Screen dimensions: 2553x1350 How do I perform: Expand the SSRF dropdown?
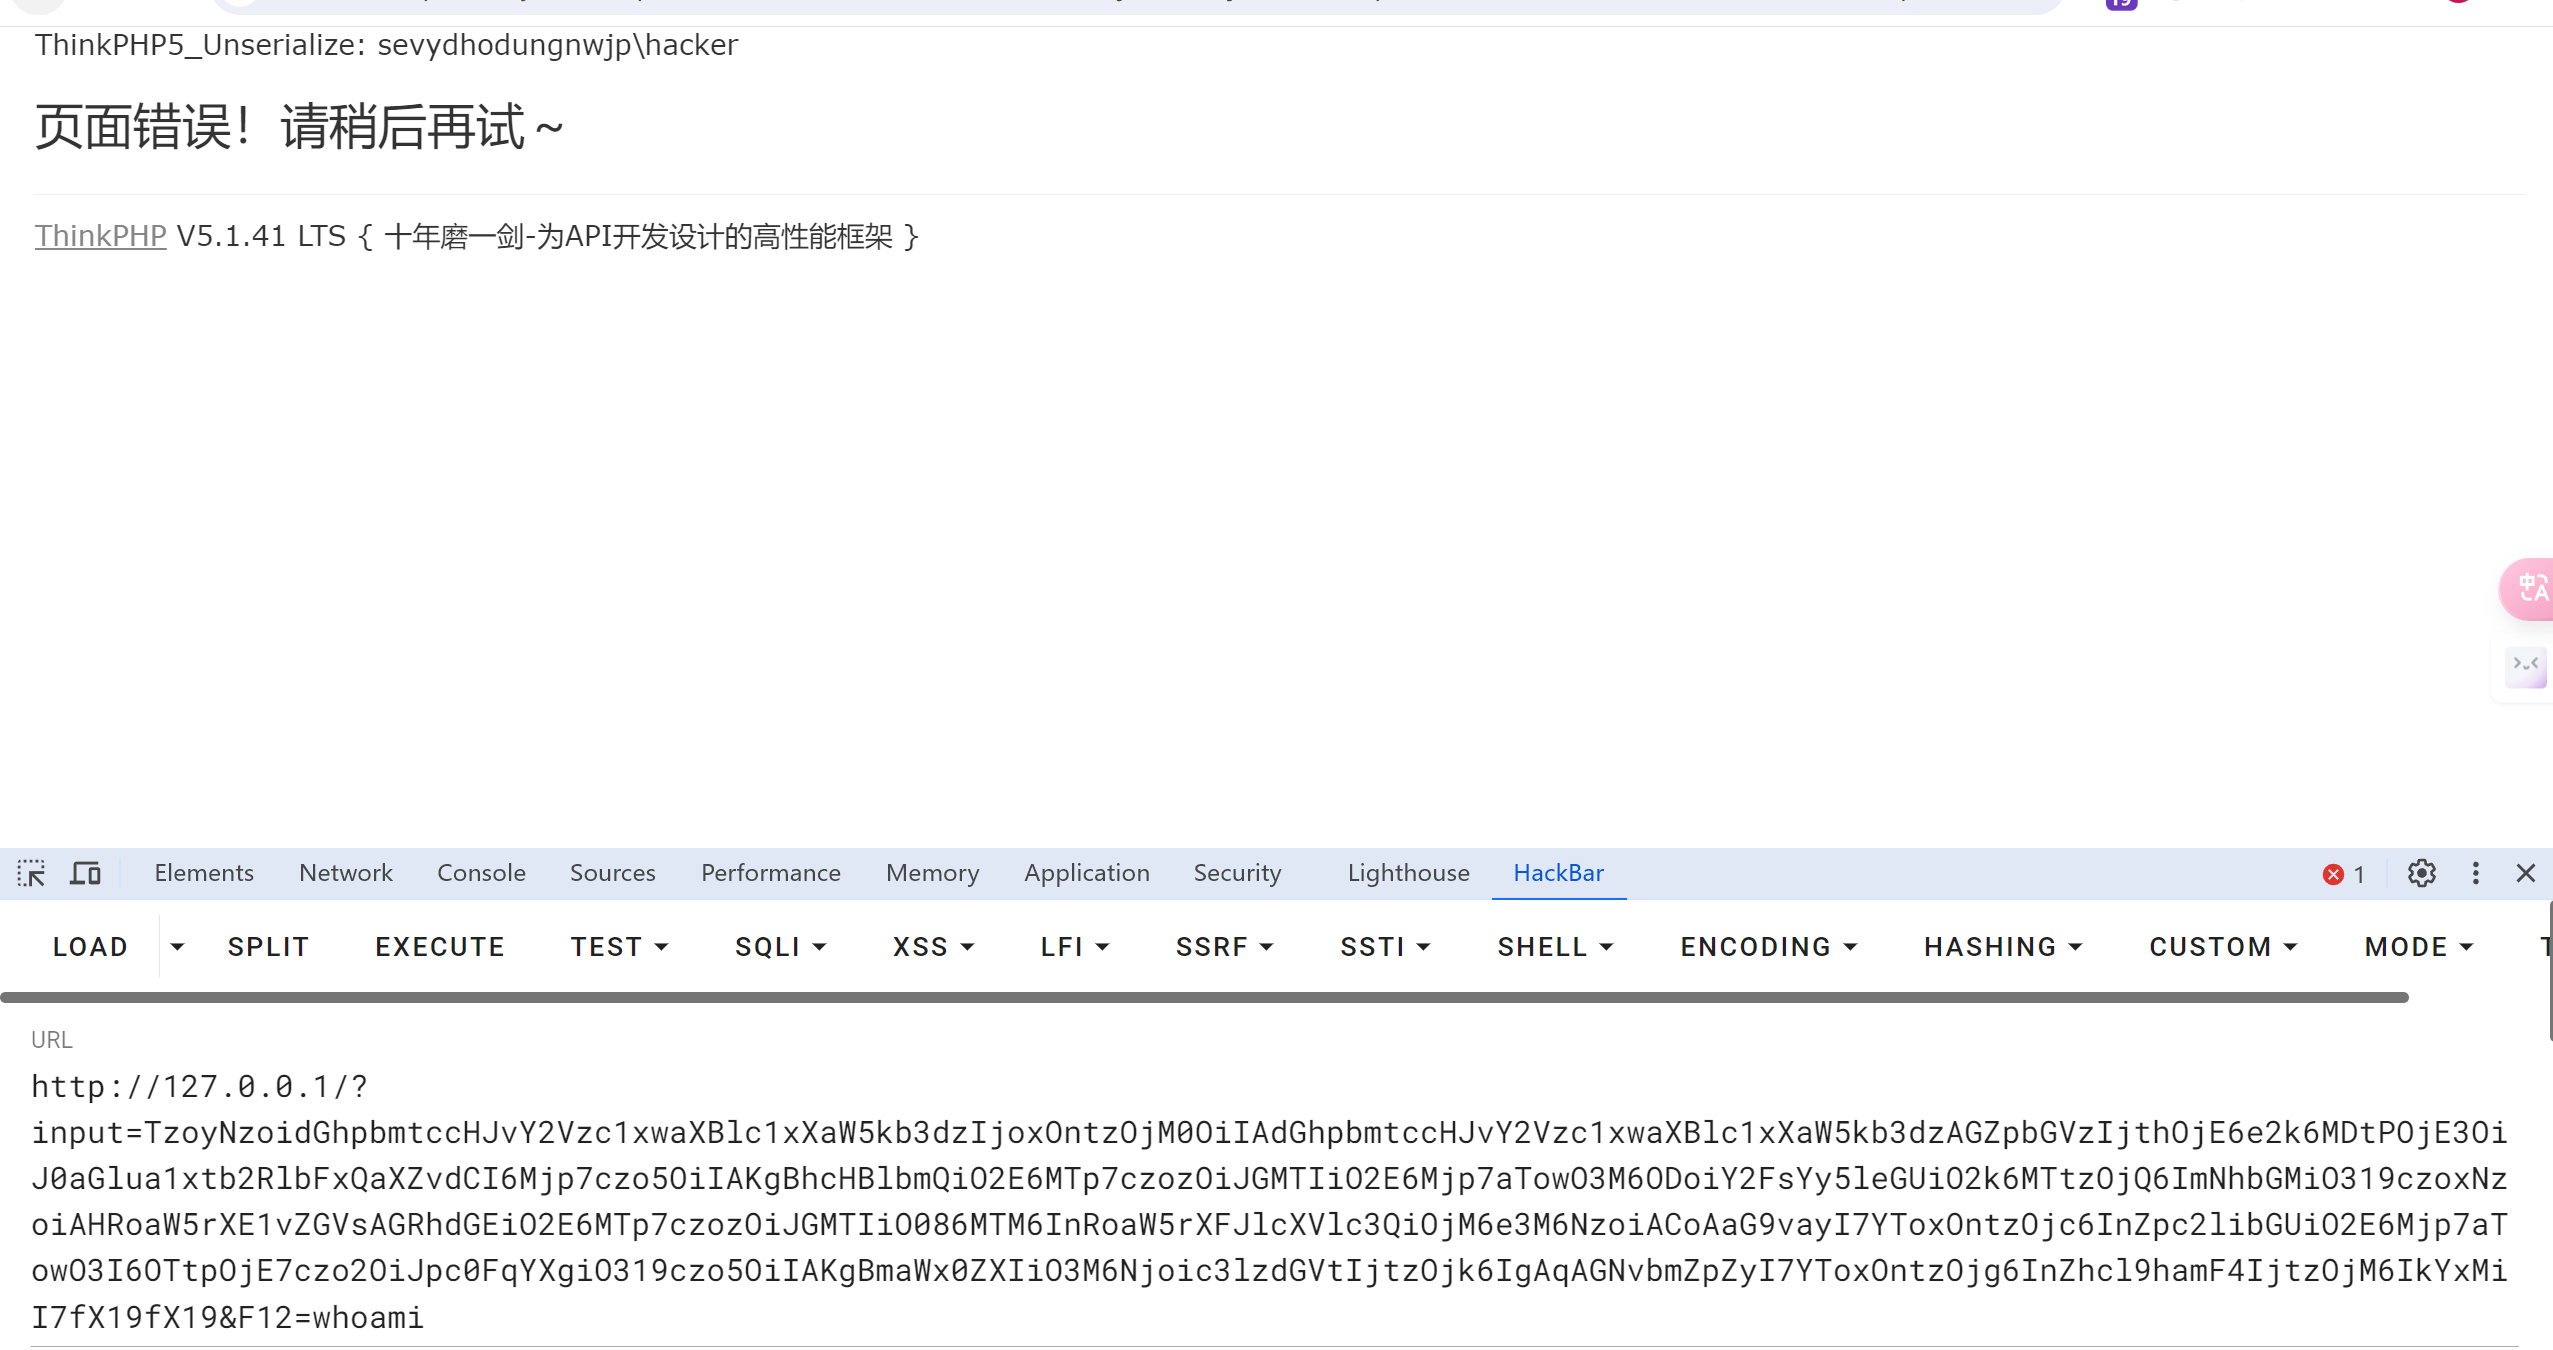click(x=1224, y=946)
